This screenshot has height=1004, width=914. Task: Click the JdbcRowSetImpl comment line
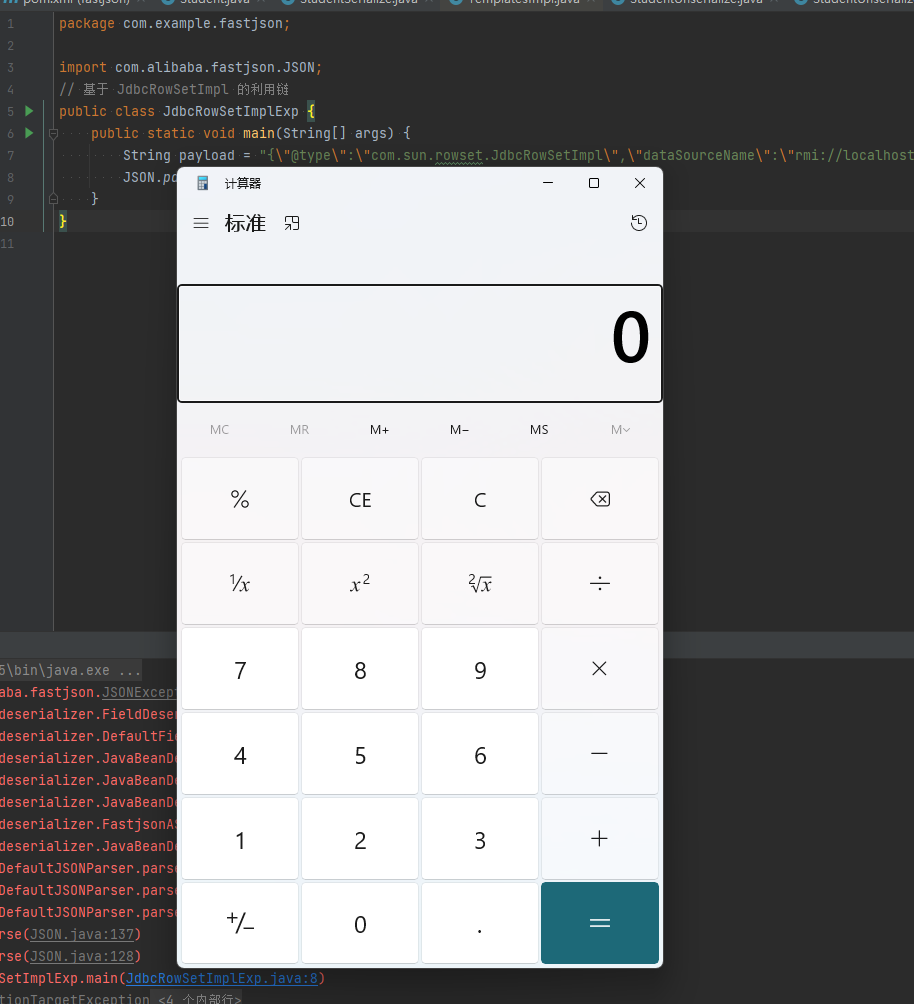174,89
